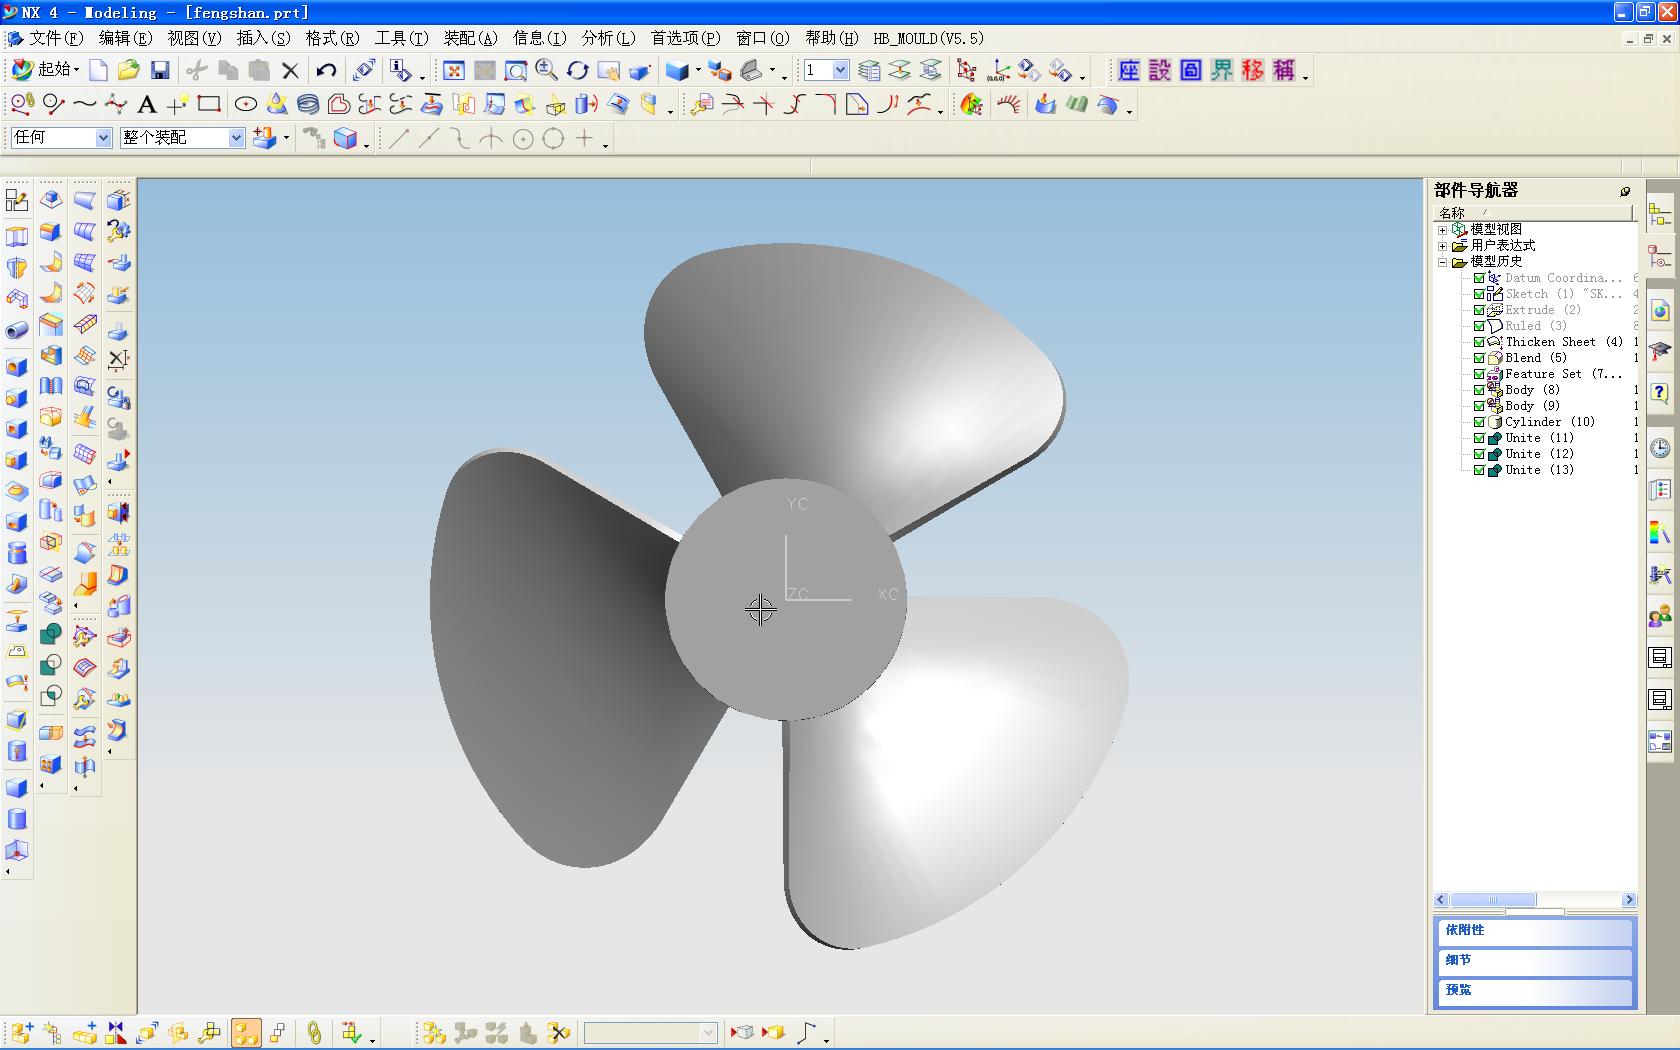
Task: Open the Help question-mark side tab
Action: [x=1660, y=393]
